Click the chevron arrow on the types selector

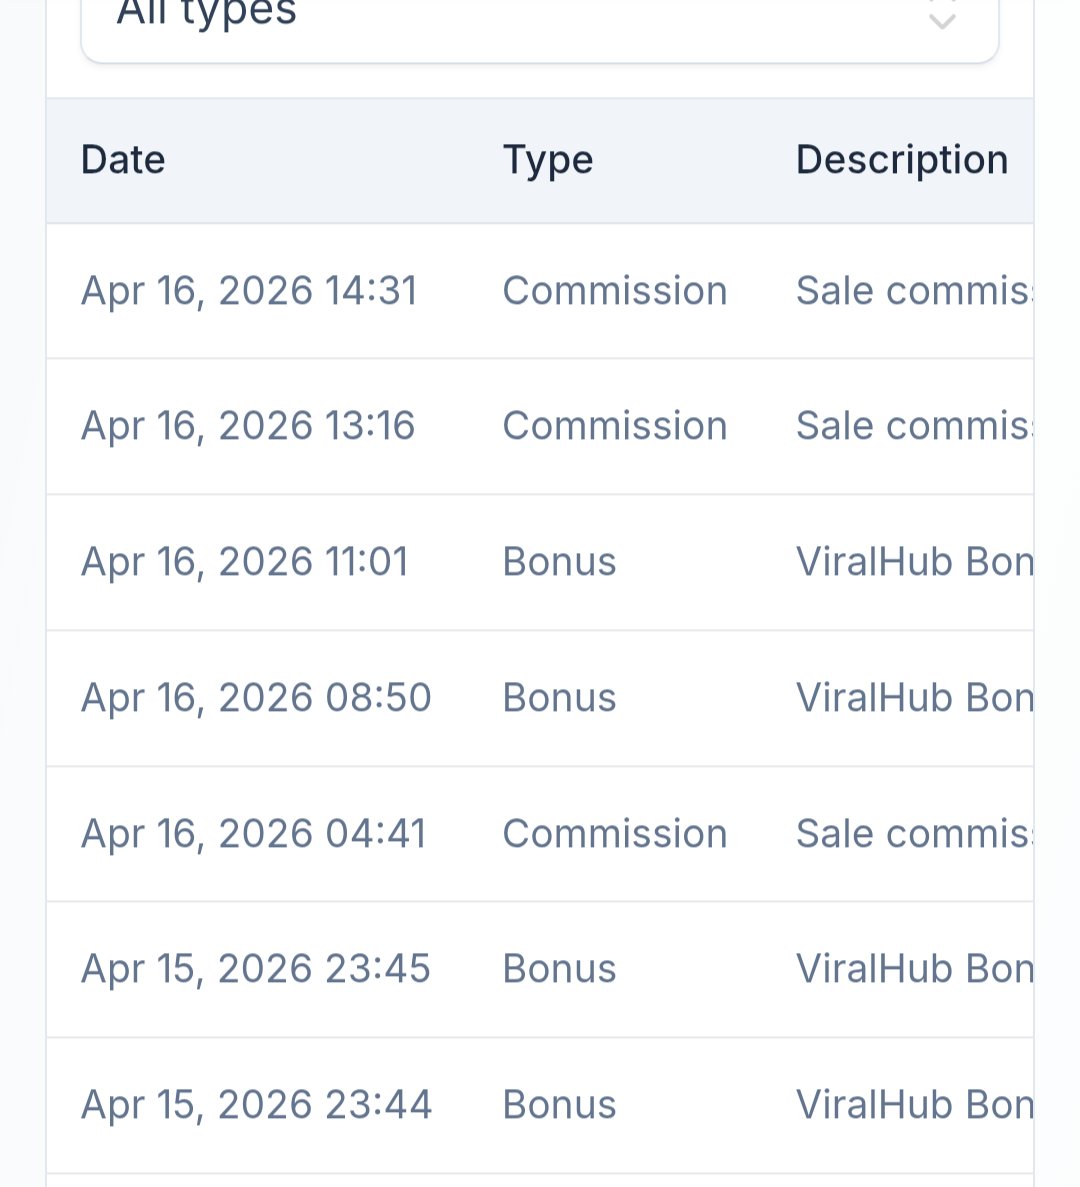[x=942, y=17]
